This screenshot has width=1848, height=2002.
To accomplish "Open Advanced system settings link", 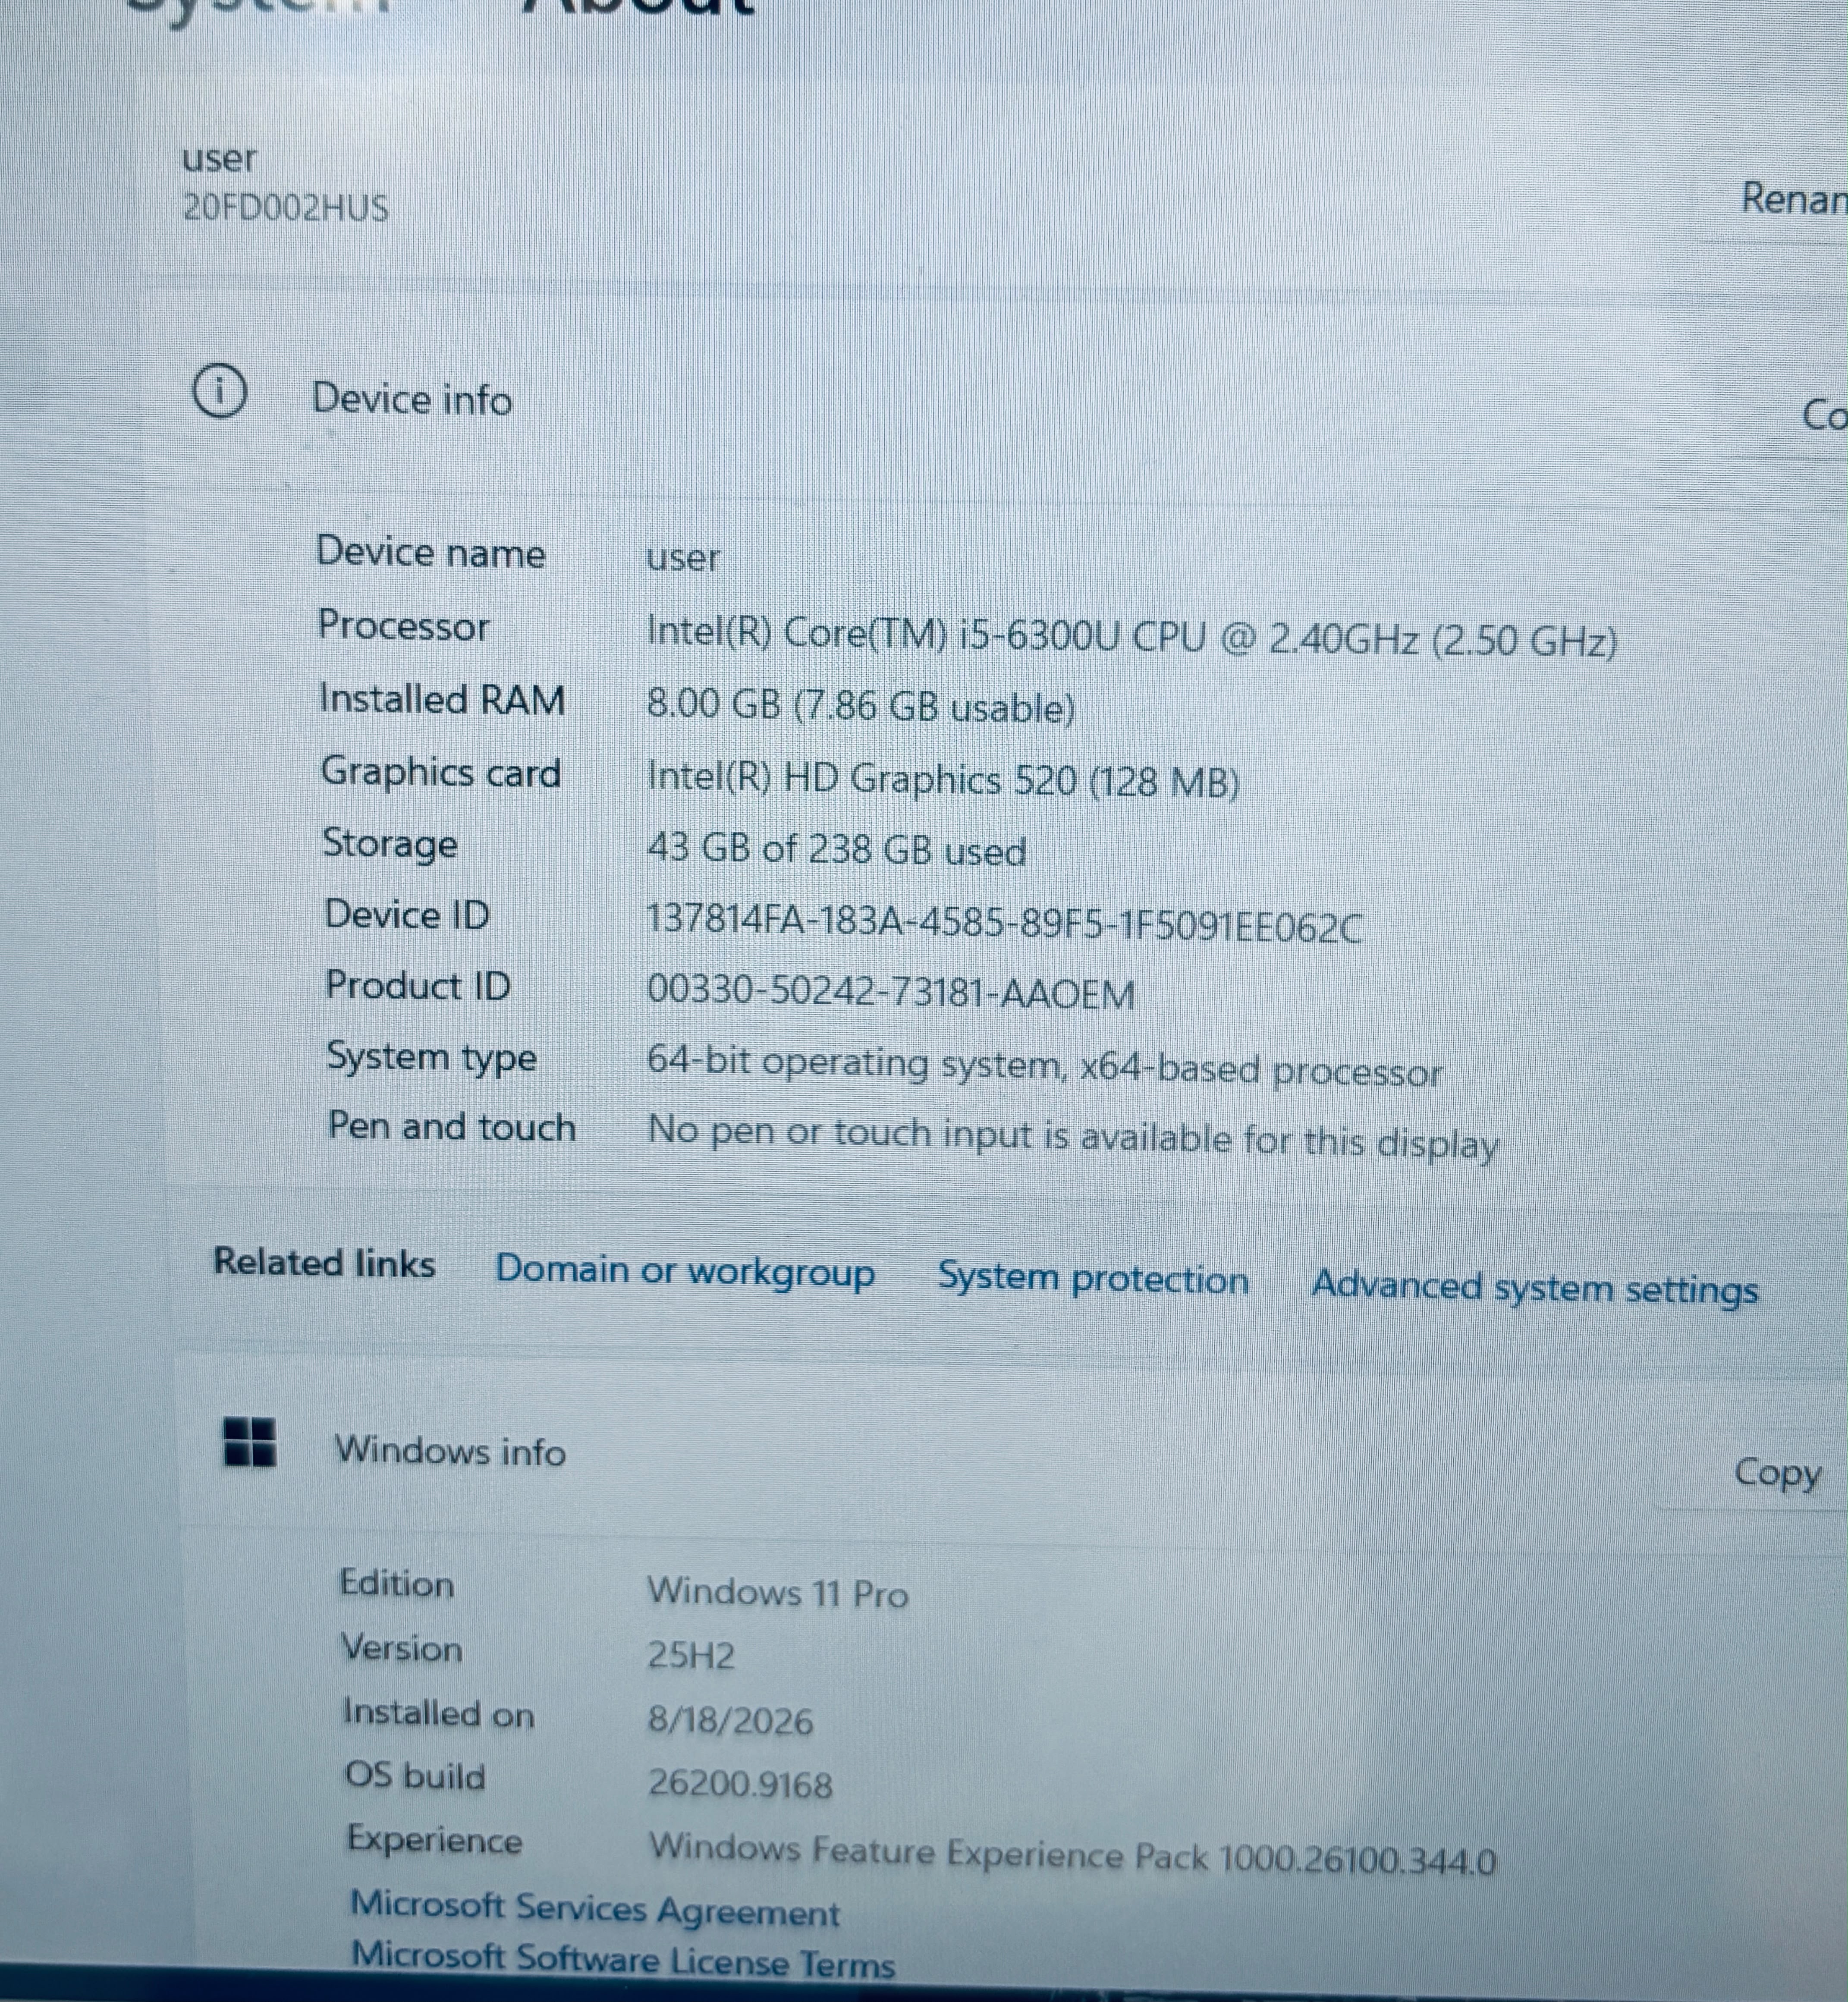I will pyautogui.click(x=1535, y=1287).
